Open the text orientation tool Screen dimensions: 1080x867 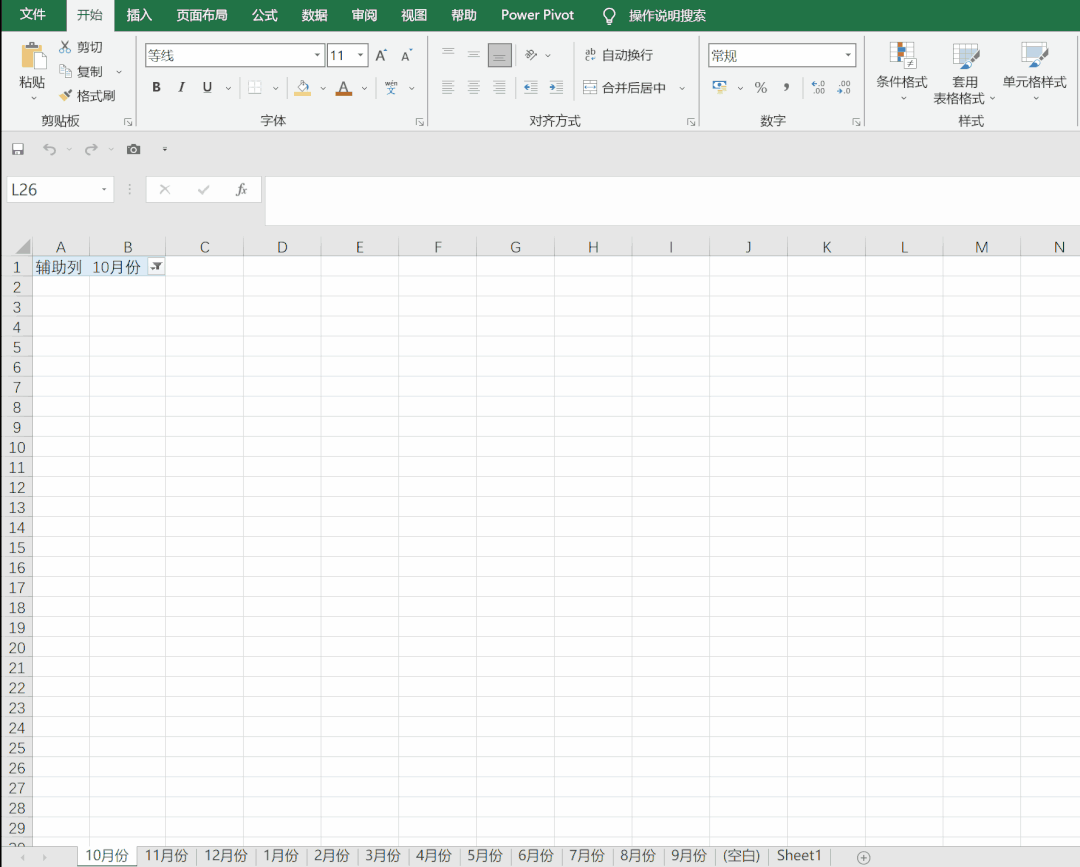tap(531, 54)
